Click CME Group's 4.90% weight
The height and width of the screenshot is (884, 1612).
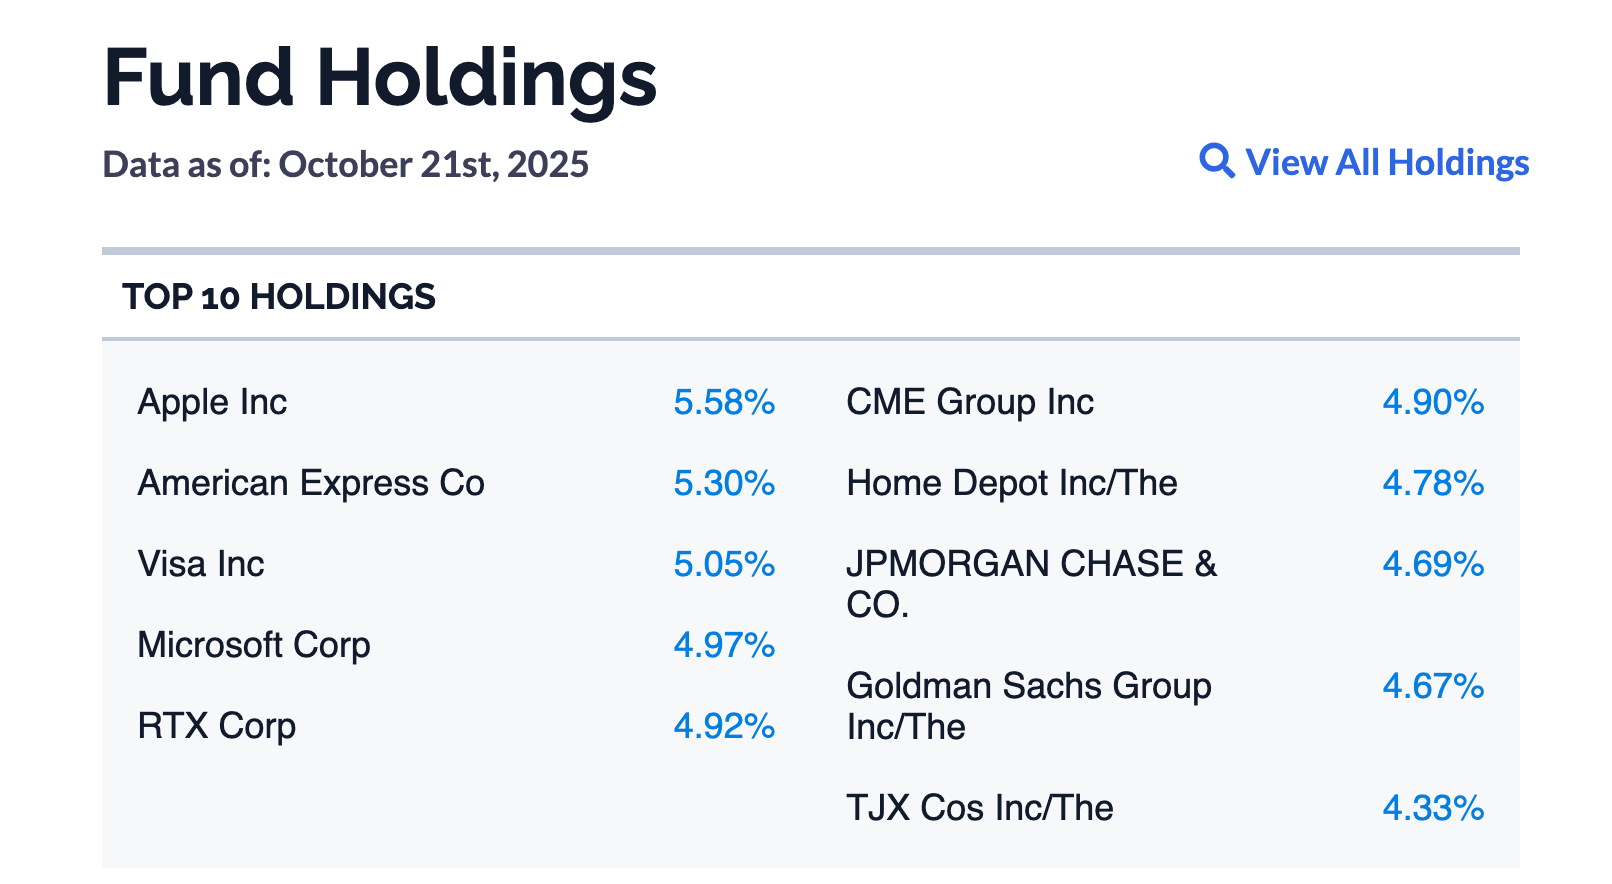click(x=1433, y=402)
